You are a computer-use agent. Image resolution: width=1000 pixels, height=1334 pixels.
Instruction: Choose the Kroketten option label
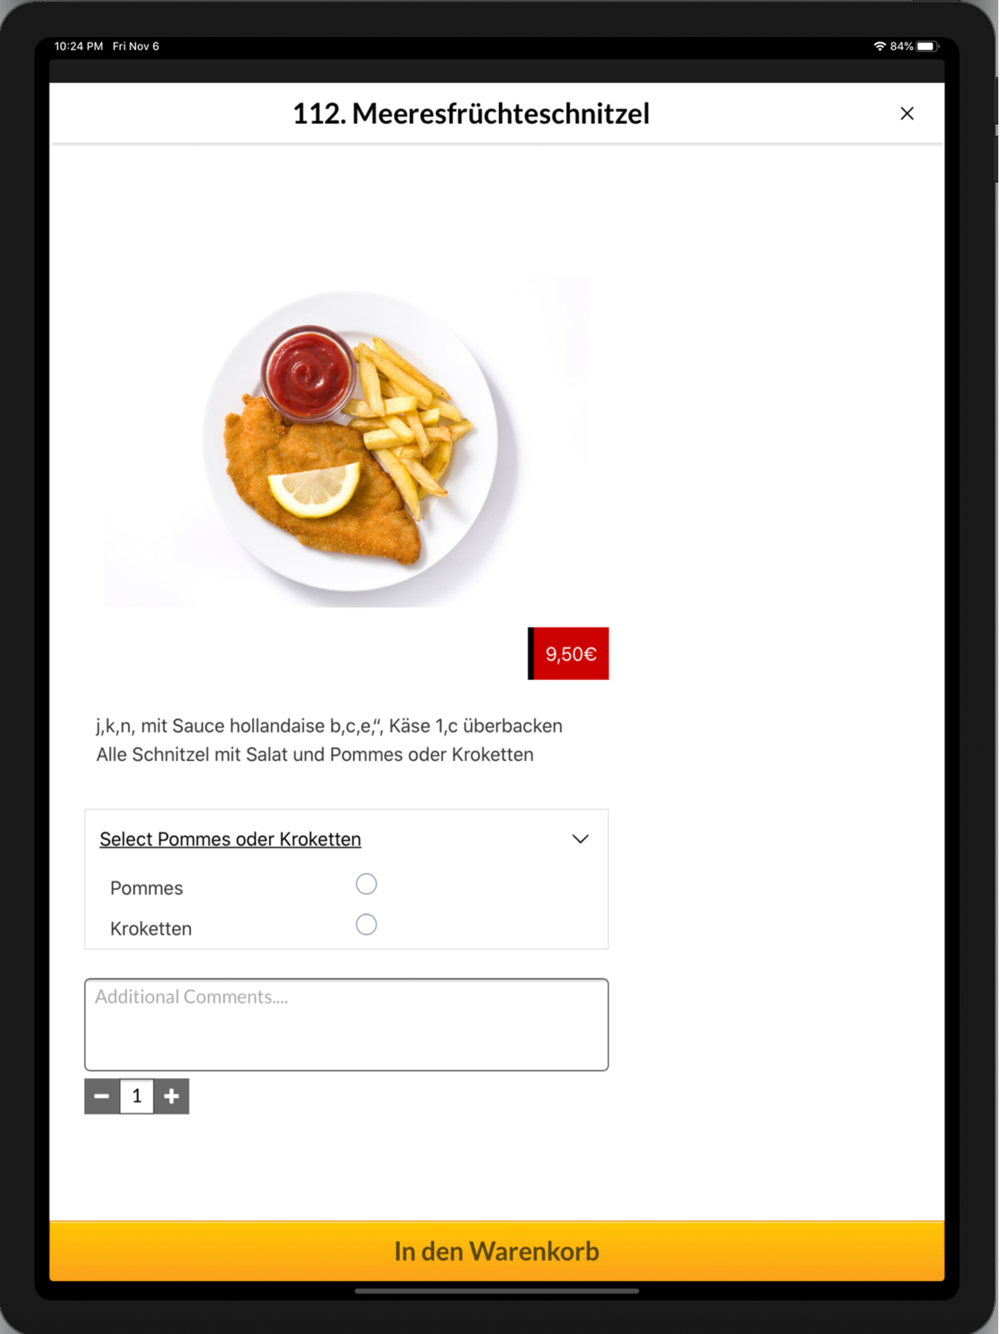[151, 928]
